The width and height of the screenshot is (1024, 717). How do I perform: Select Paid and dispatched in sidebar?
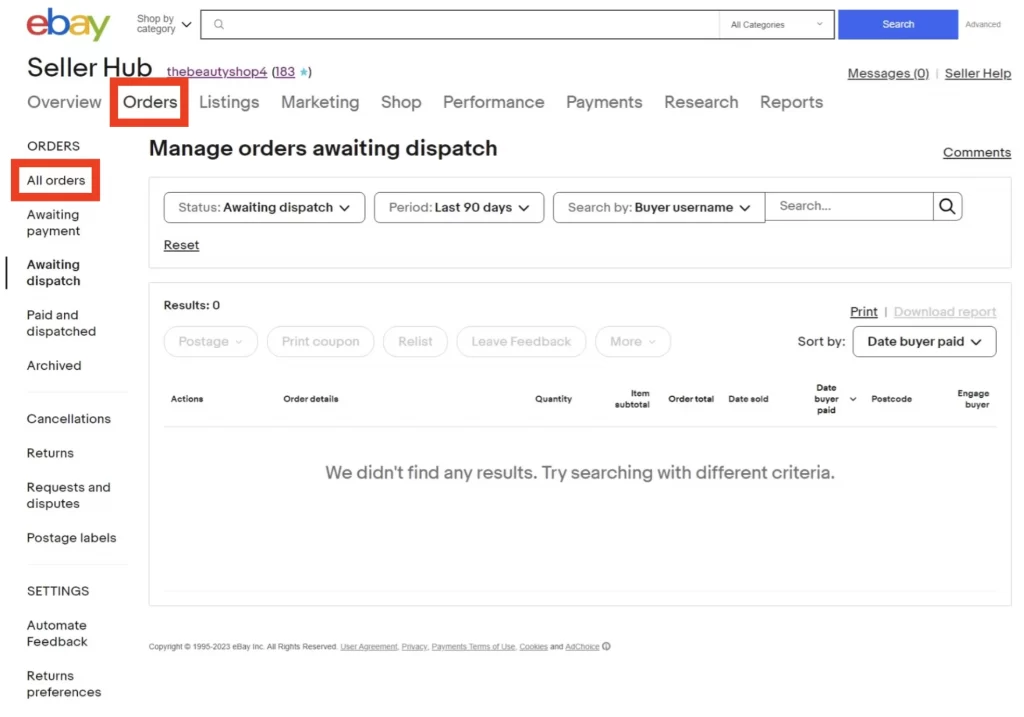(61, 323)
